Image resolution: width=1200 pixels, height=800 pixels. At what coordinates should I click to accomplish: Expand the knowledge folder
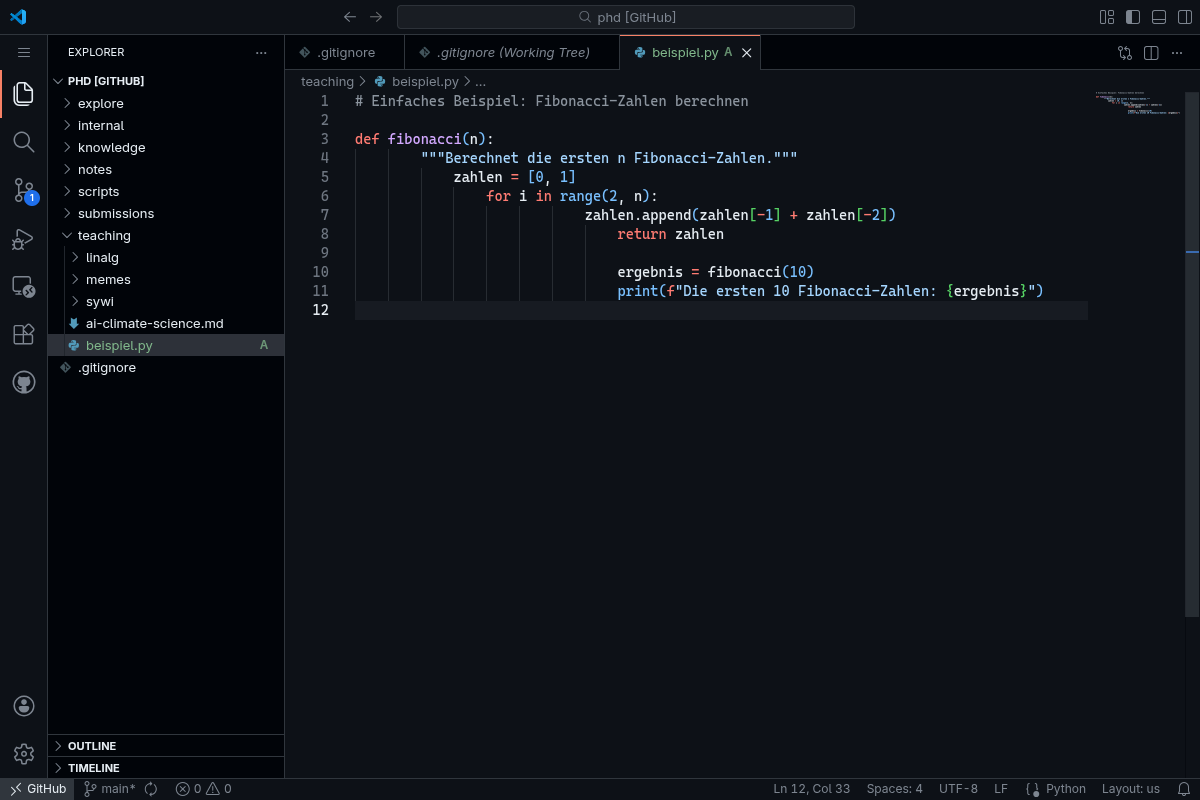click(166, 147)
